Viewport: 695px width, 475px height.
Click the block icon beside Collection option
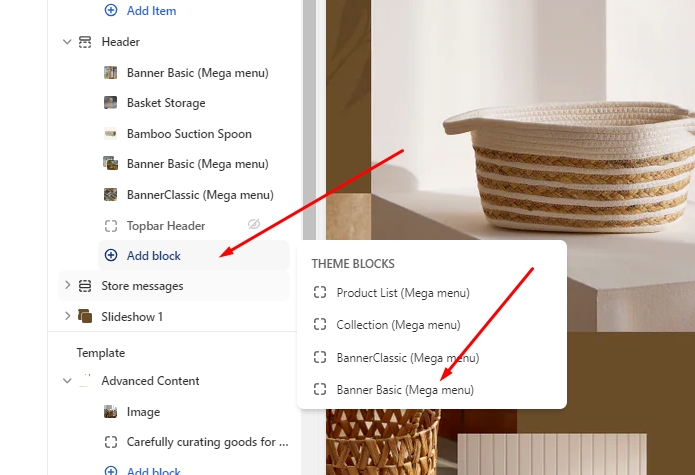click(x=320, y=325)
